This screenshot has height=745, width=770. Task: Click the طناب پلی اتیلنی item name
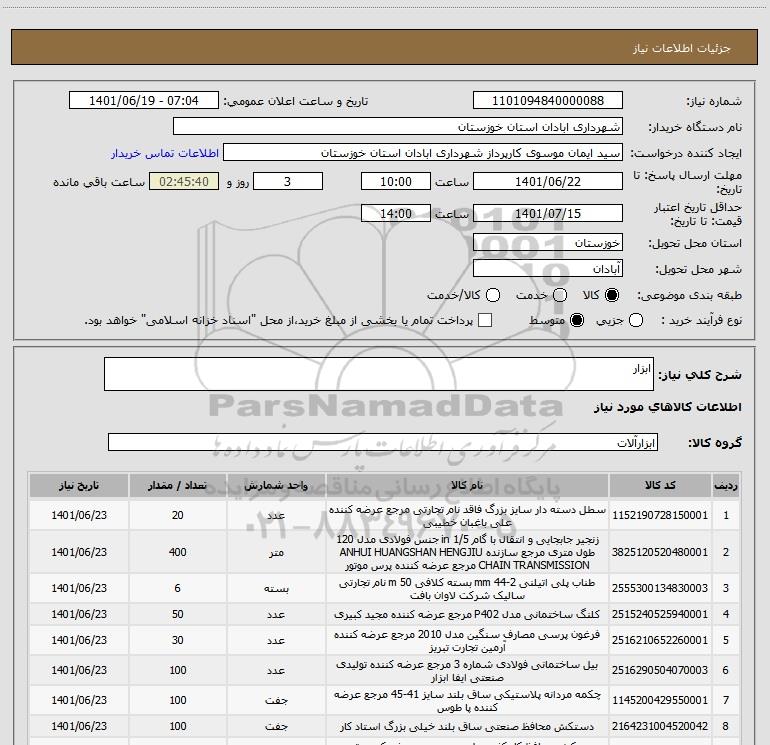[x=467, y=588]
